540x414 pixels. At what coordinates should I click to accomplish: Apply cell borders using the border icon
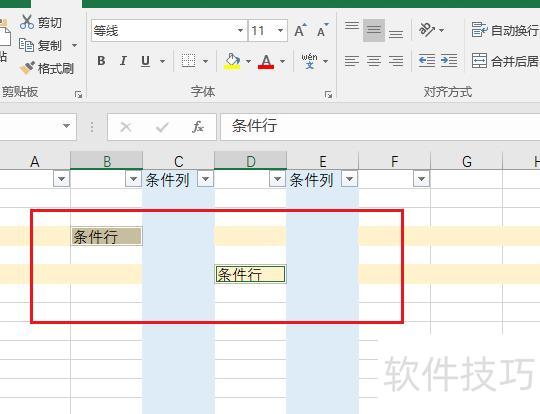(x=188, y=61)
